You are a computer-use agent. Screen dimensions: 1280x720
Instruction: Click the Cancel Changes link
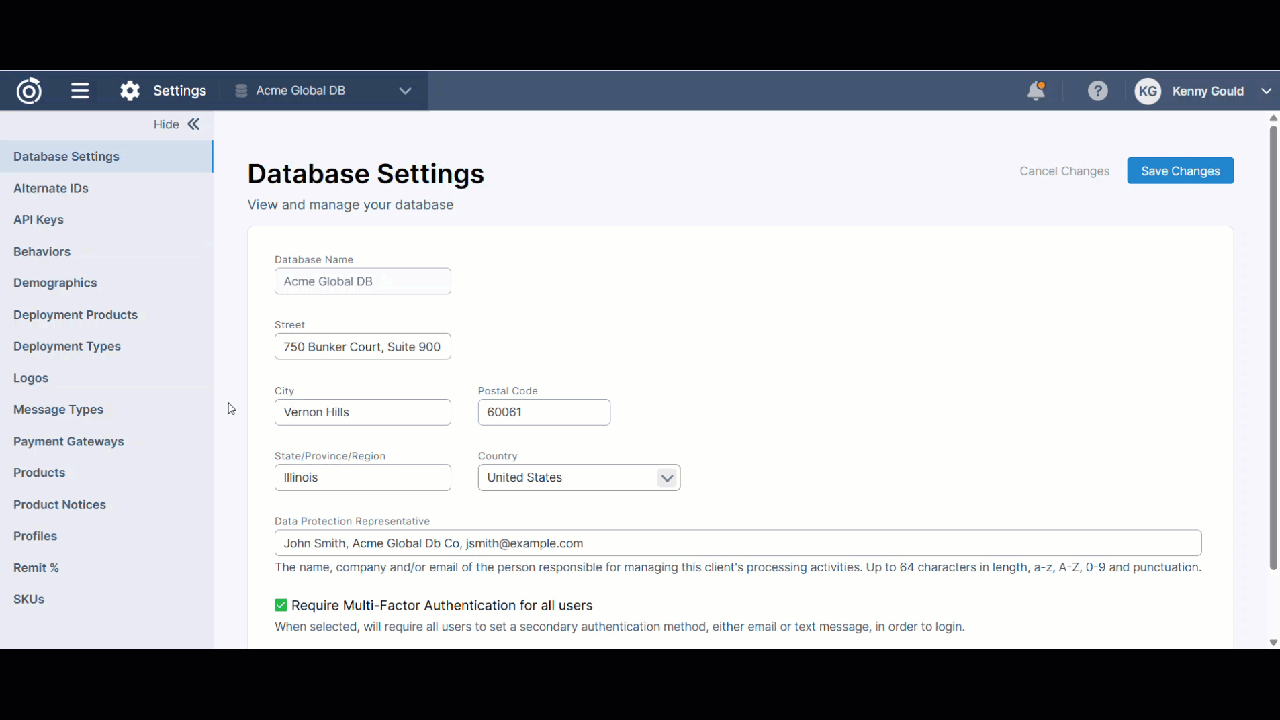[1064, 171]
